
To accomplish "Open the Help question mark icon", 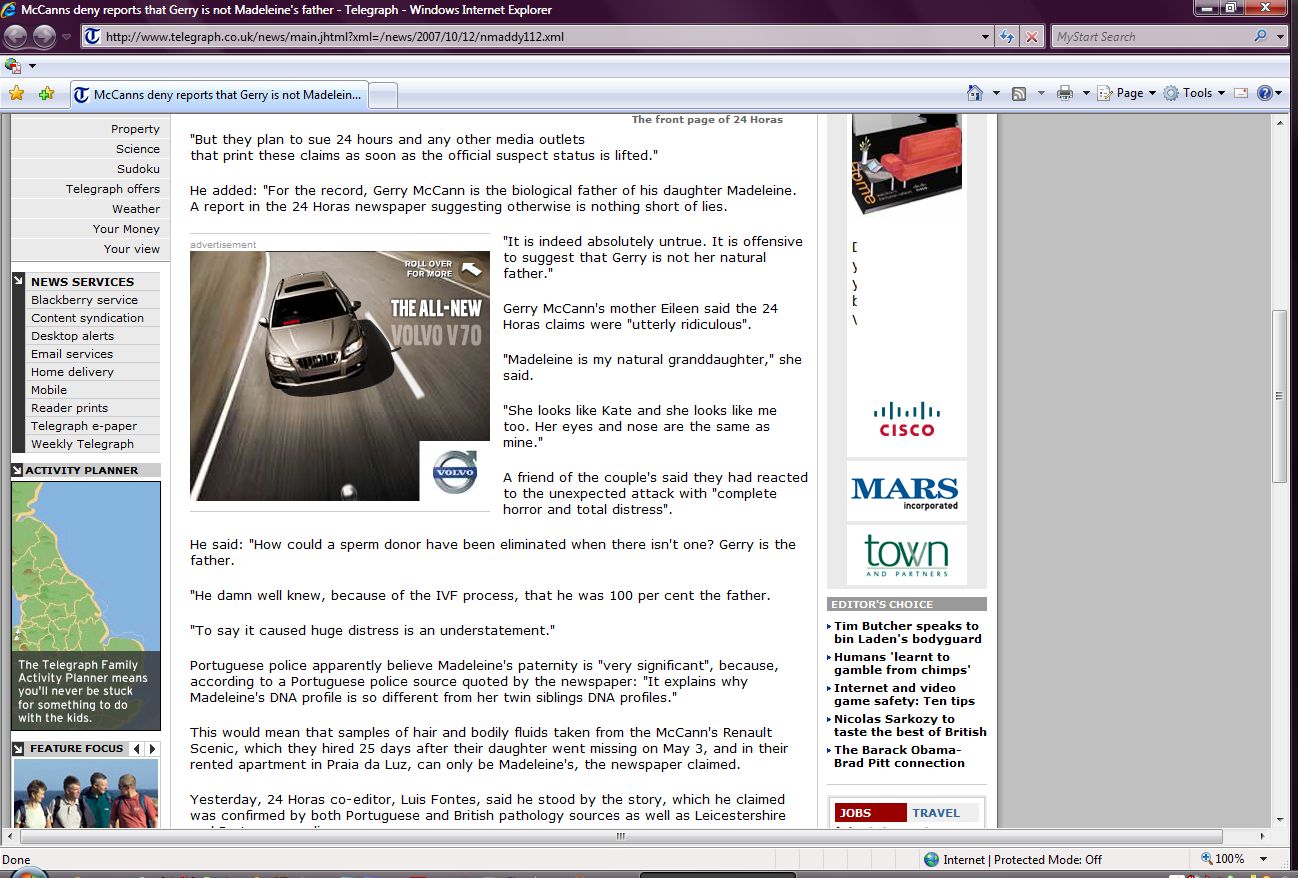I will (x=1265, y=93).
